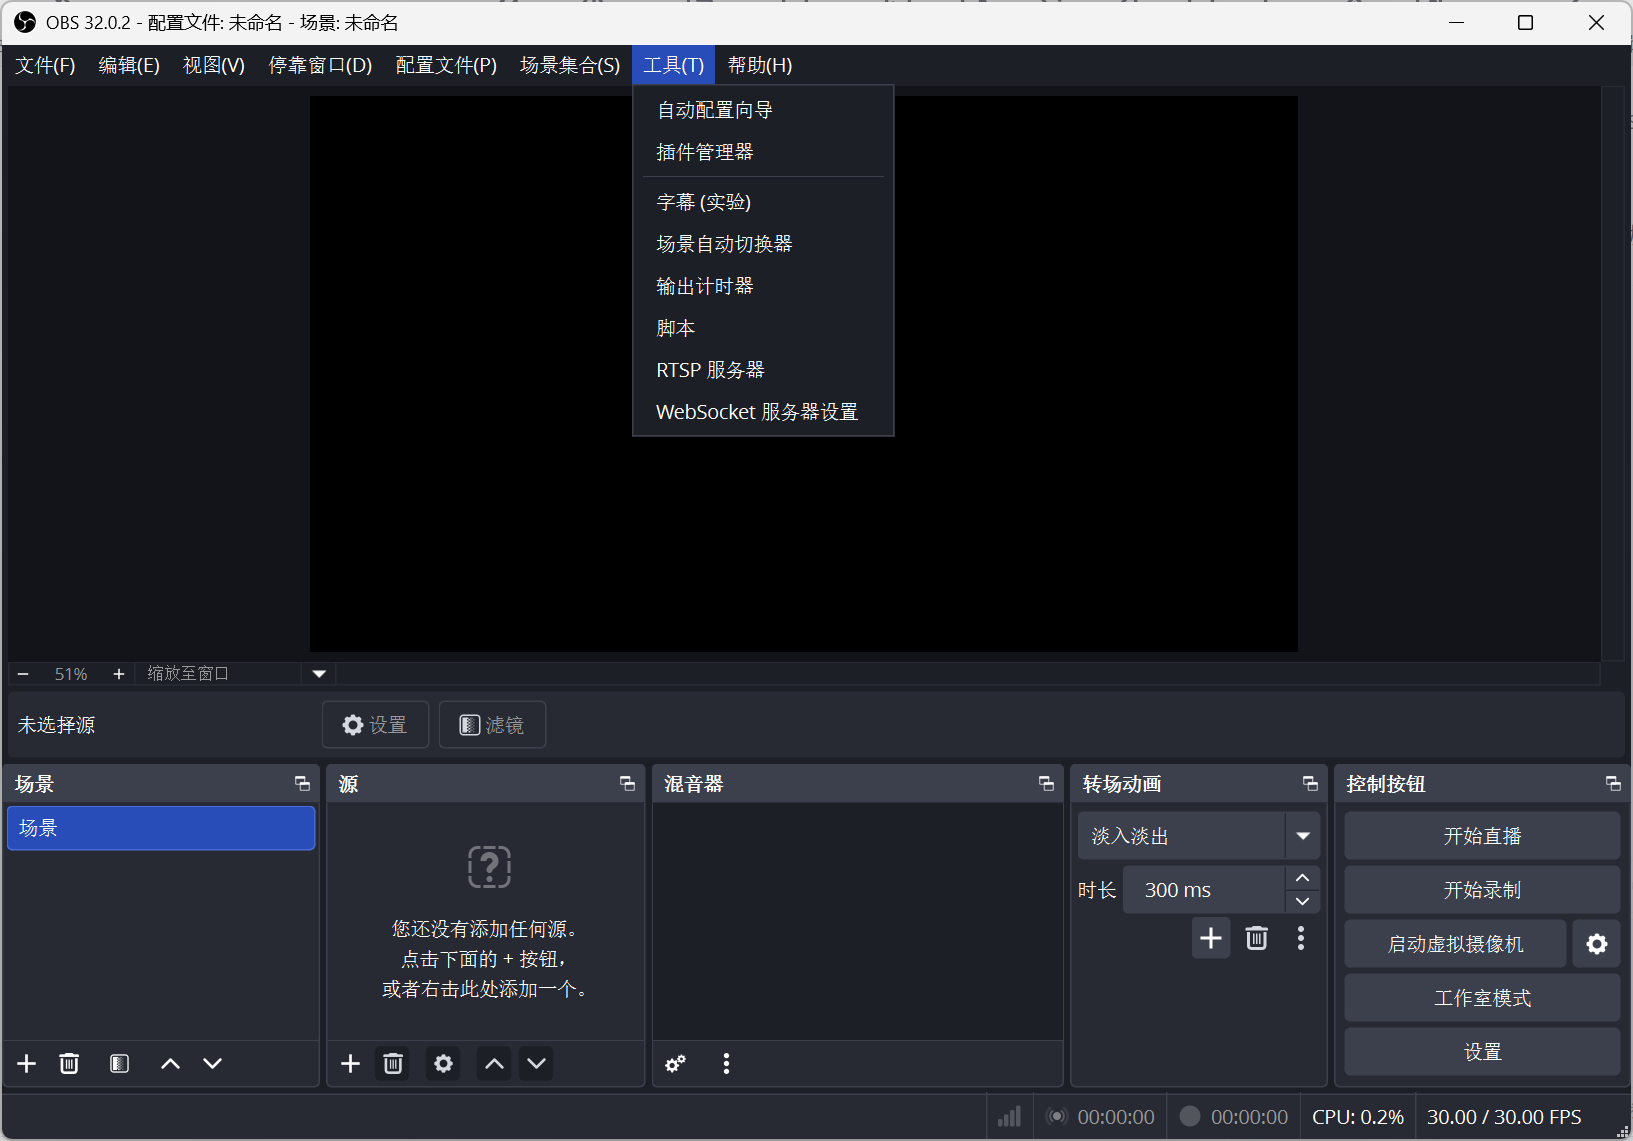Open the 帮助 menu

coord(758,64)
